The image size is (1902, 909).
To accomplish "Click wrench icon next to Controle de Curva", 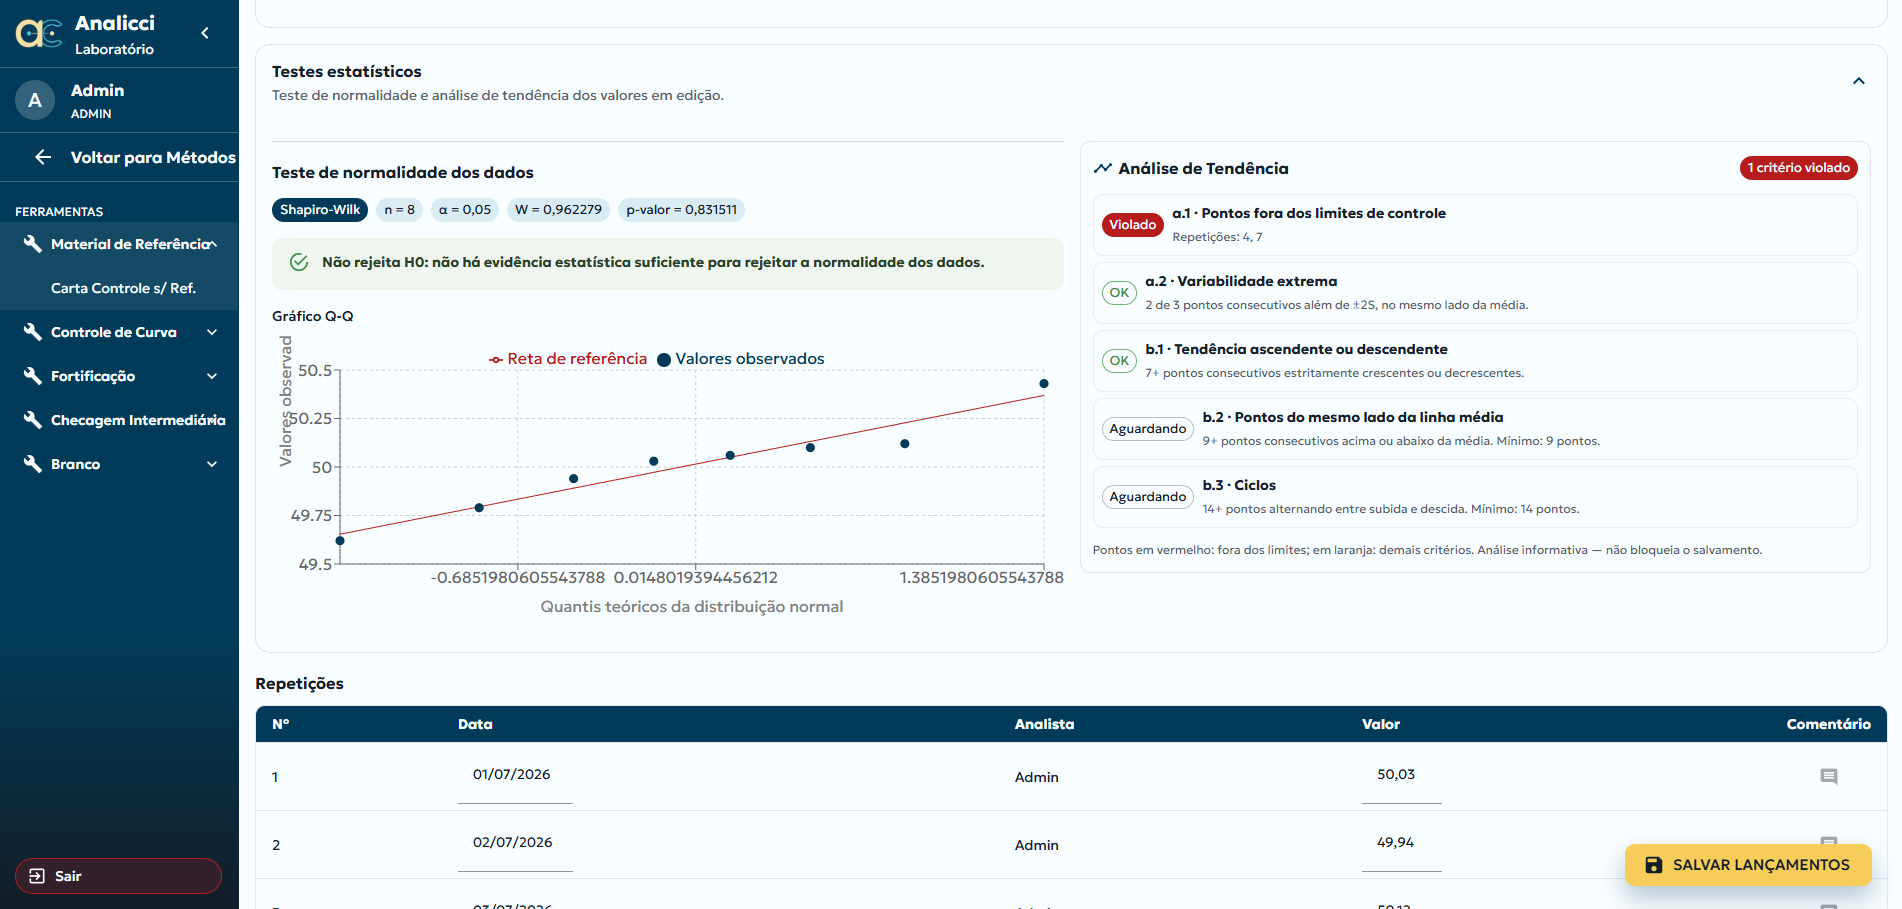I will pyautogui.click(x=33, y=332).
